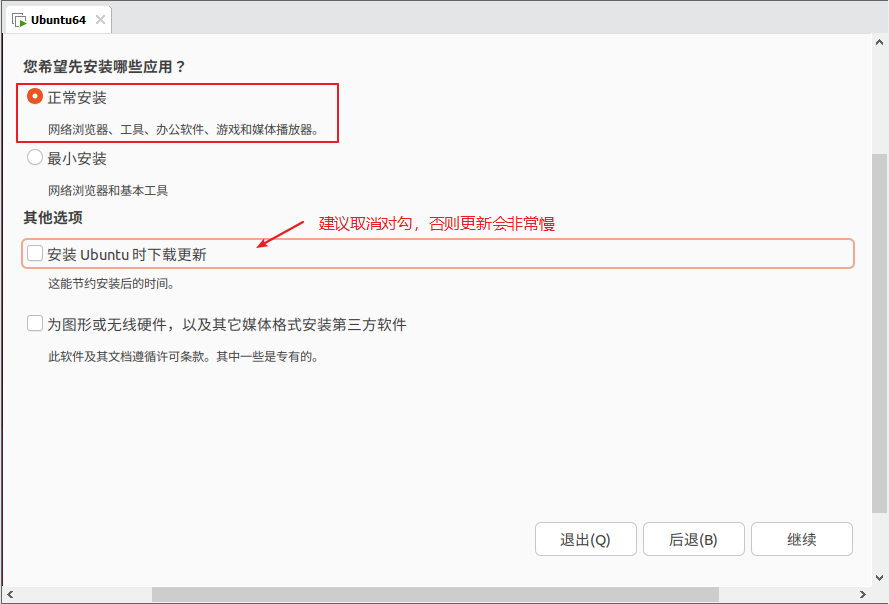
Task: Click the heading 您希望先安装哪些应用？
Action: [x=105, y=67]
